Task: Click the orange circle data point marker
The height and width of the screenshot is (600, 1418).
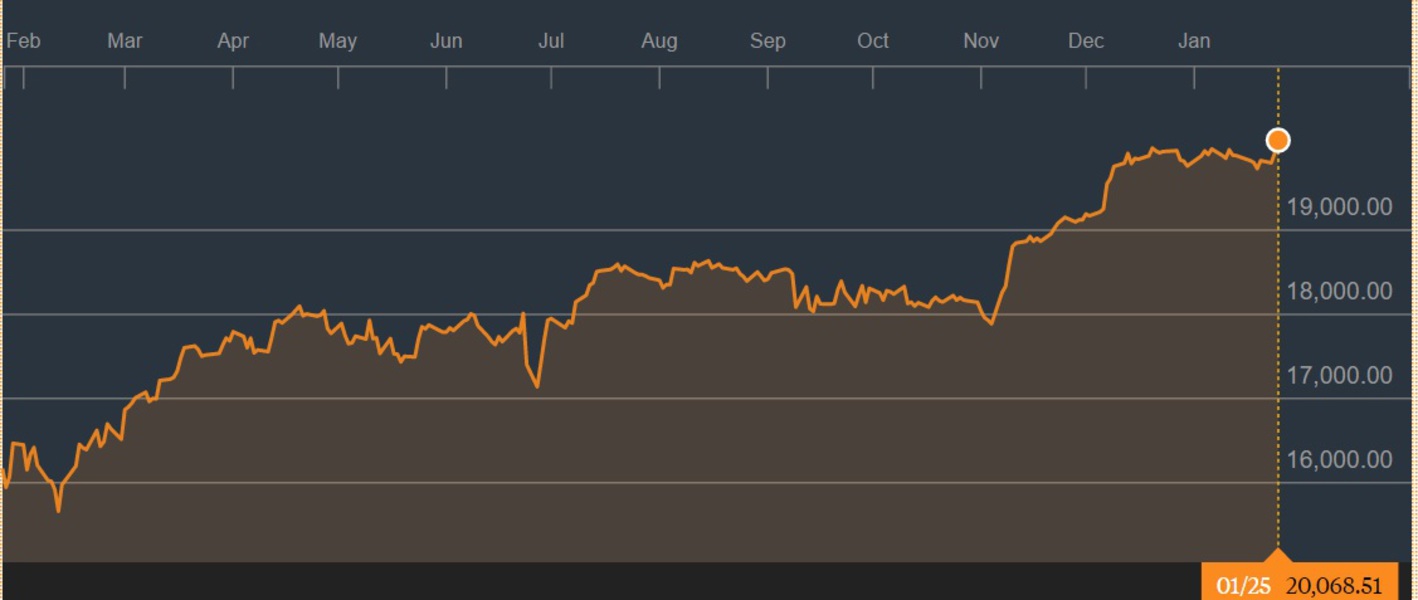Action: [x=1277, y=140]
